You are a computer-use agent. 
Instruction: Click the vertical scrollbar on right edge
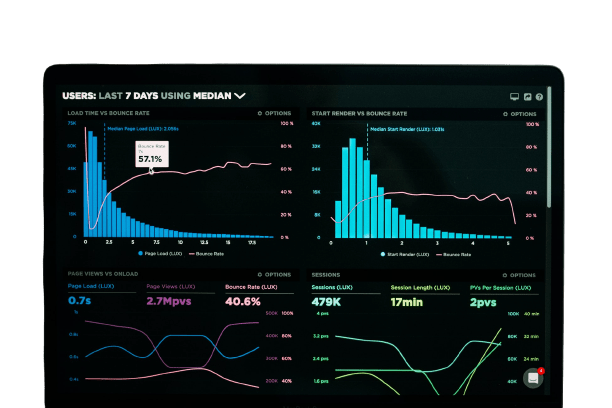tap(548, 160)
